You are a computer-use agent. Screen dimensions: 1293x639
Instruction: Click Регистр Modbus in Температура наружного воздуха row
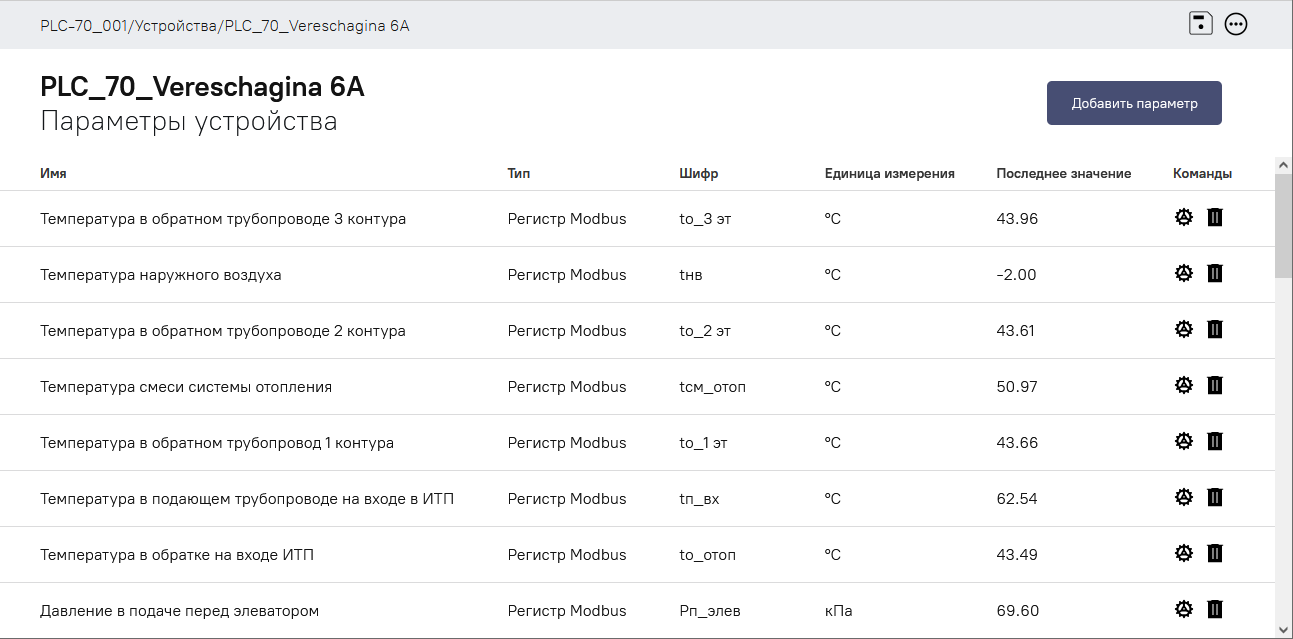tap(567, 274)
